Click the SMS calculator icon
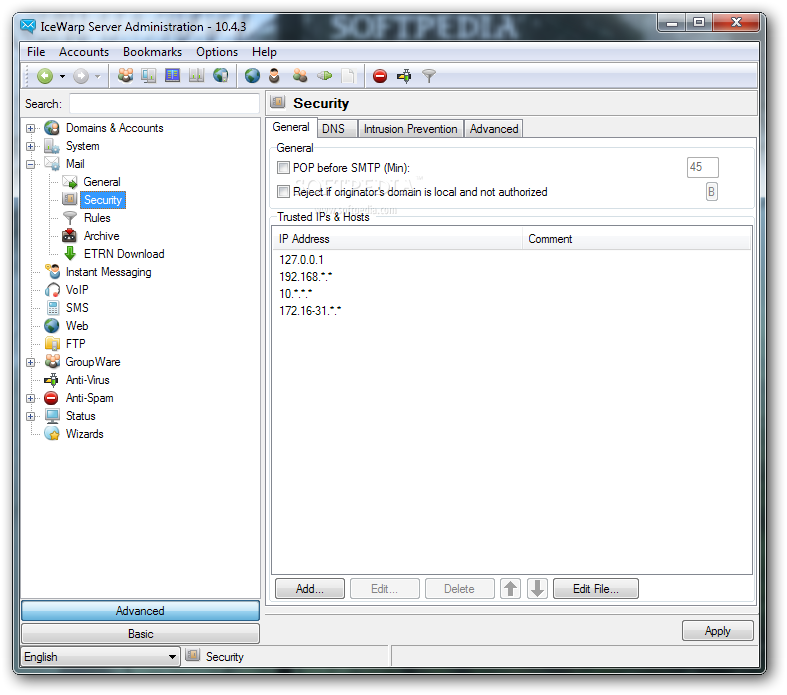The height and width of the screenshot is (695, 787). [x=53, y=308]
